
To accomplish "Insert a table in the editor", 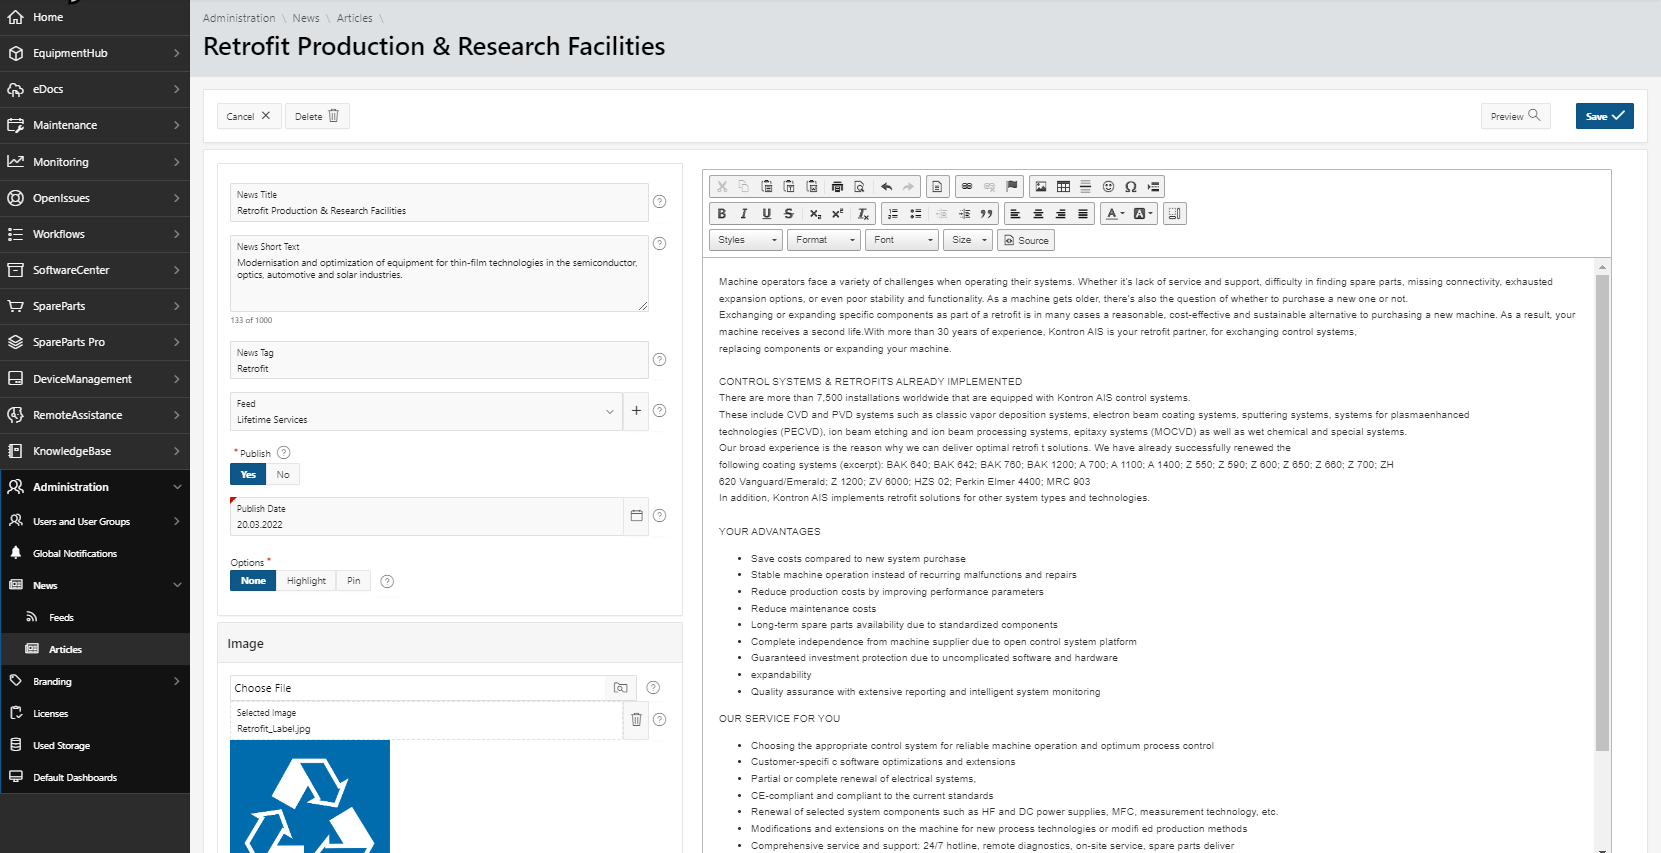I will (x=1063, y=187).
